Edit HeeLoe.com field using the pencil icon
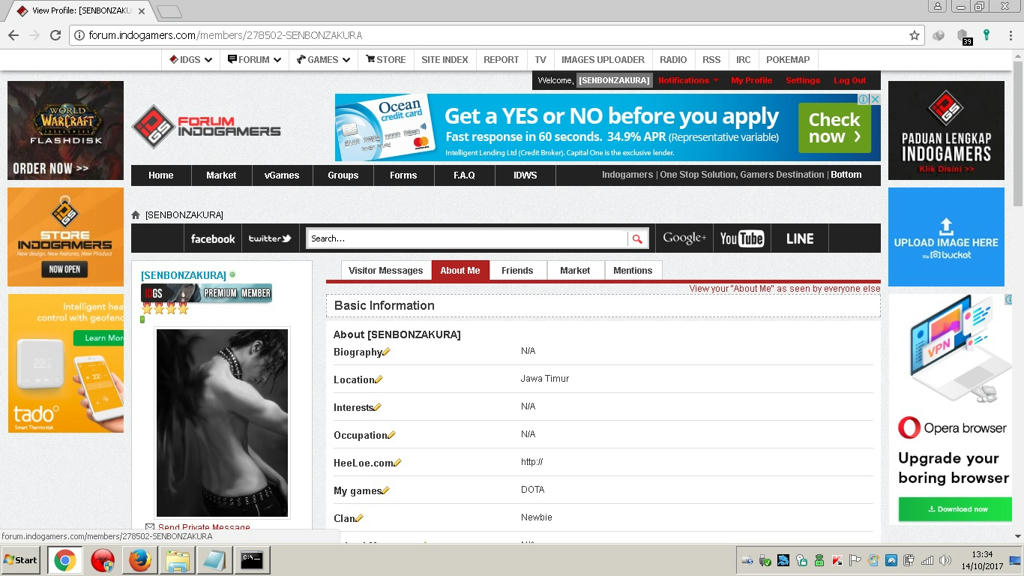1024x576 pixels. click(397, 463)
